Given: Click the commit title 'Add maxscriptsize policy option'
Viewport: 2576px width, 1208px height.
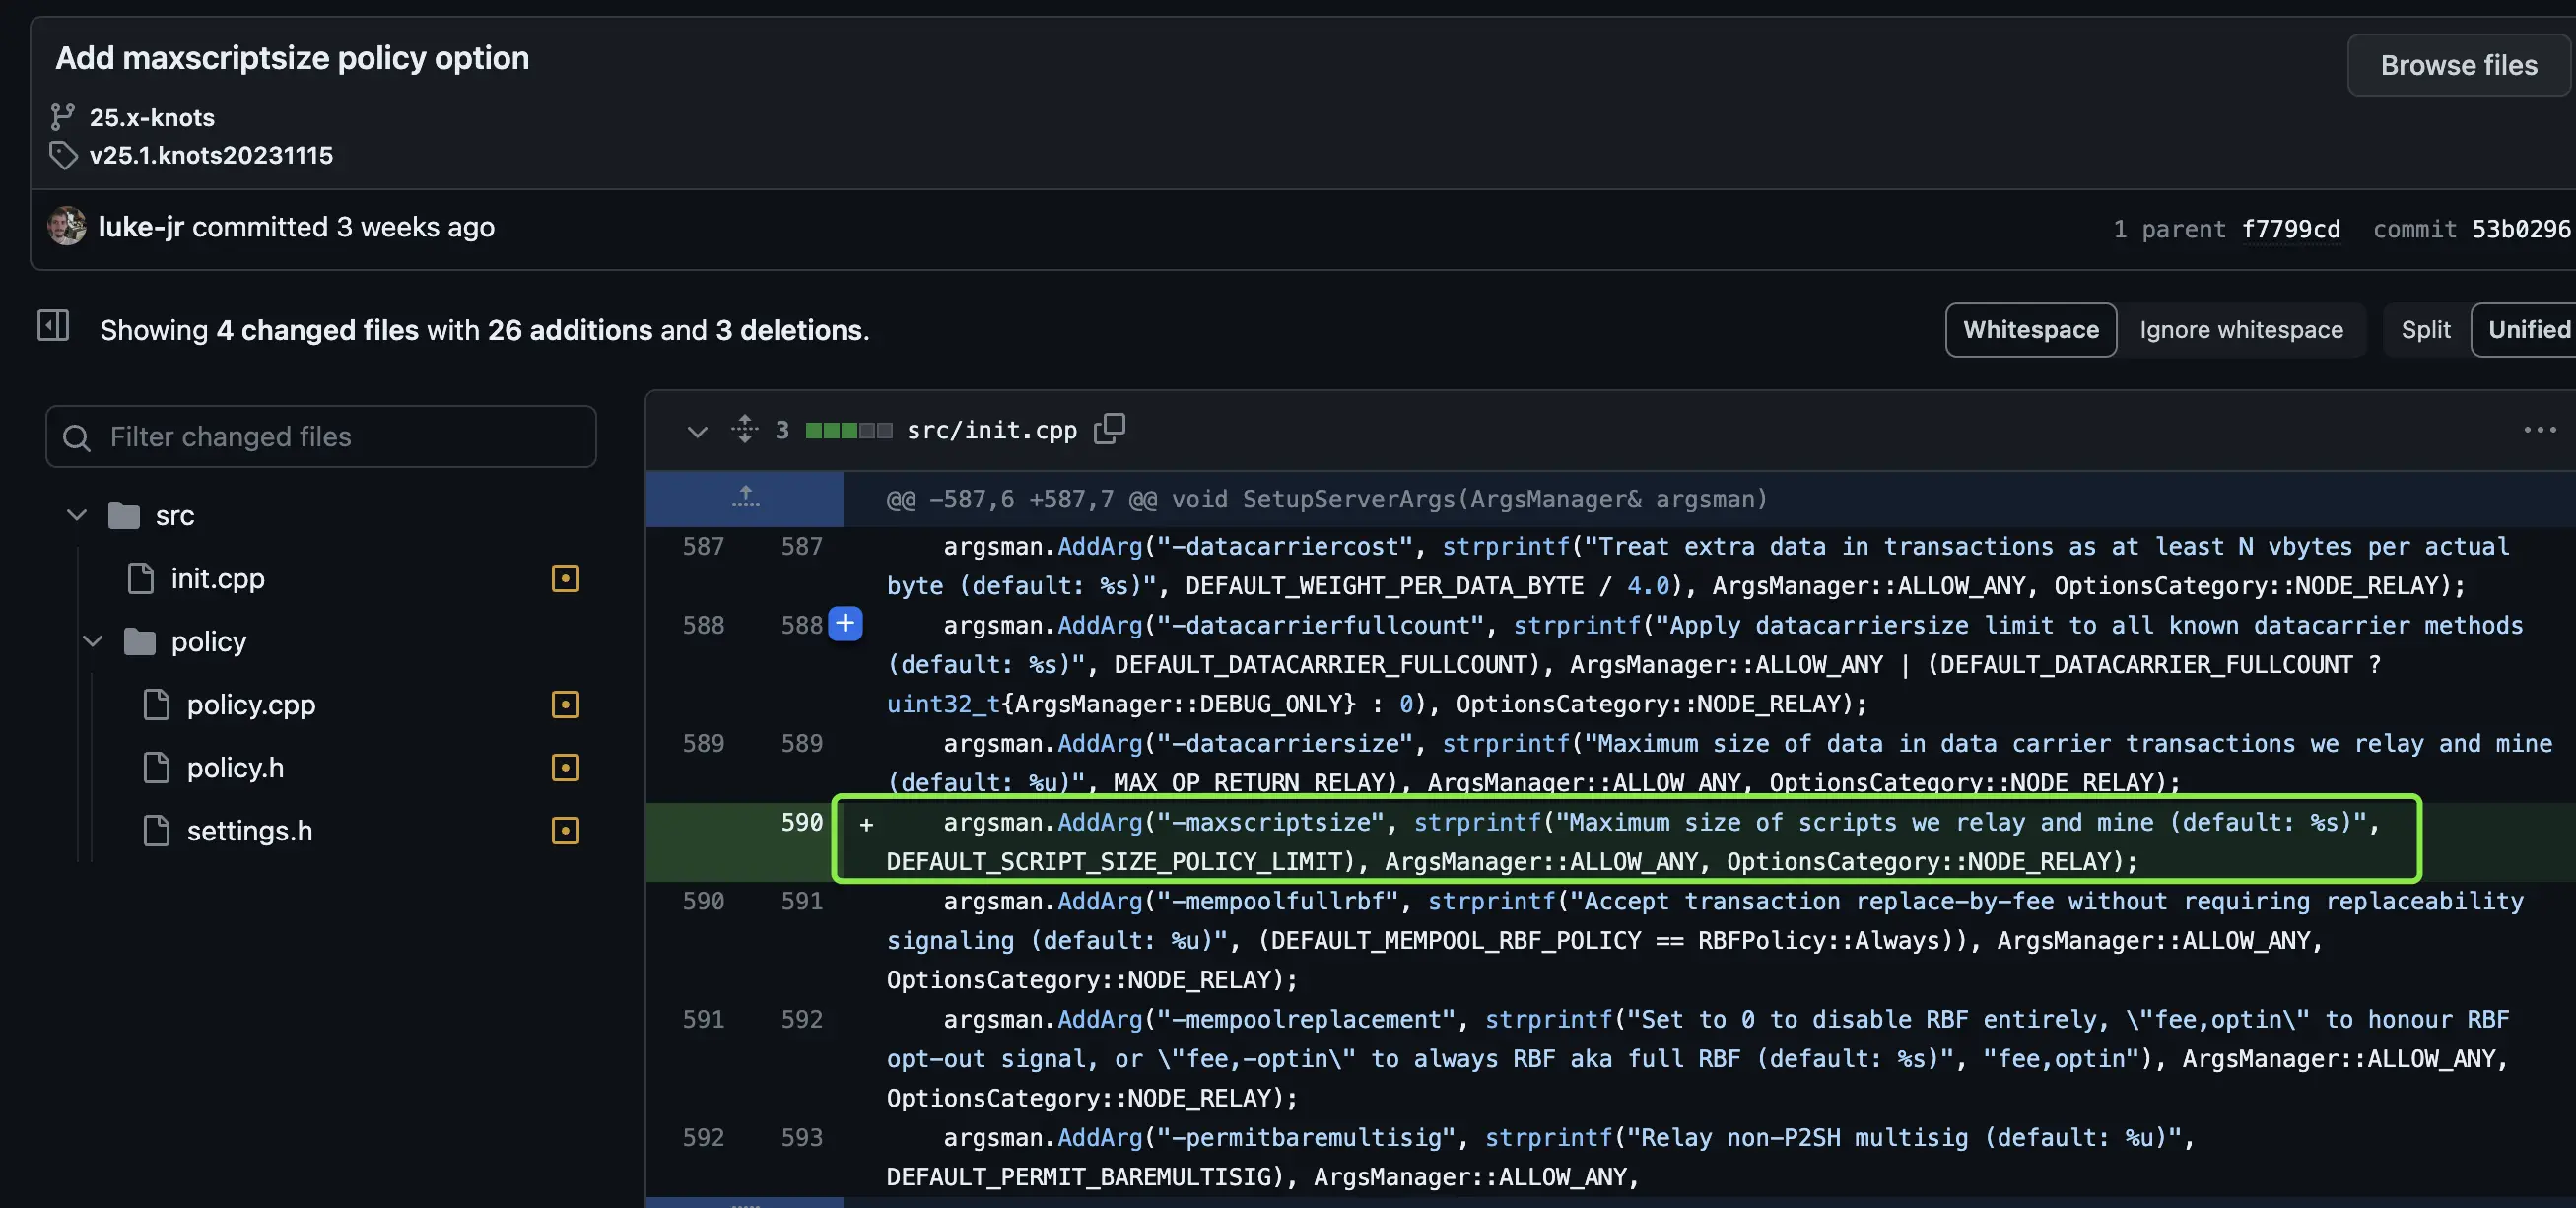Looking at the screenshot, I should (x=292, y=58).
